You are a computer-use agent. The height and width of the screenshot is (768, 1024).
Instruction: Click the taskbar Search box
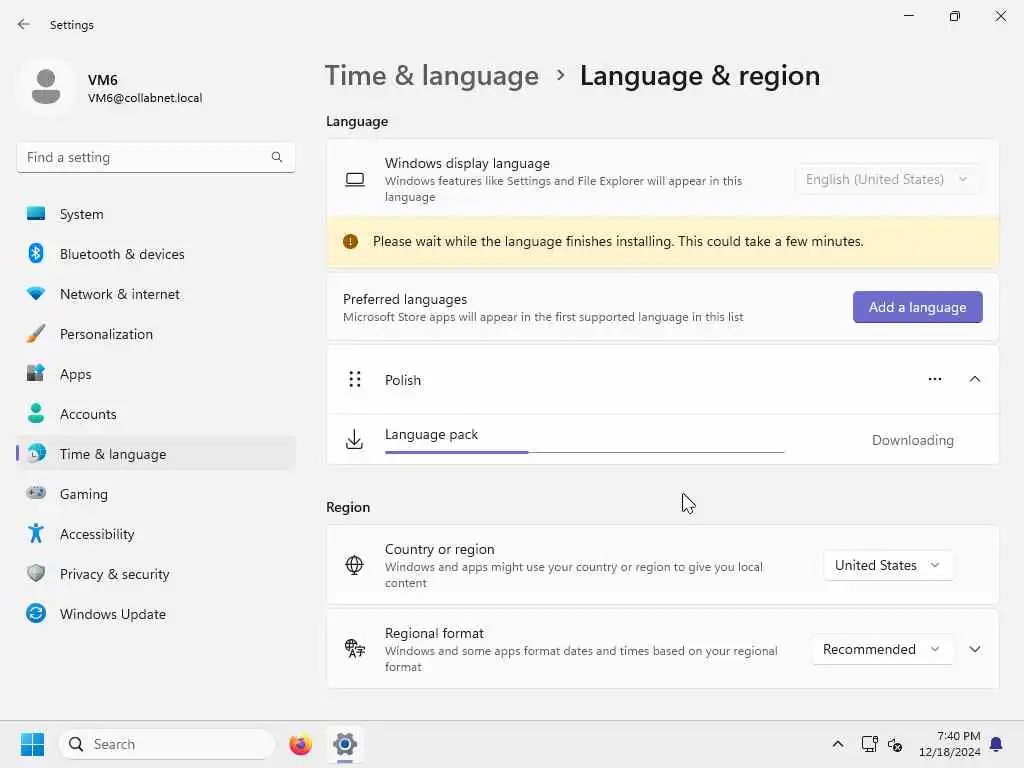coord(167,744)
